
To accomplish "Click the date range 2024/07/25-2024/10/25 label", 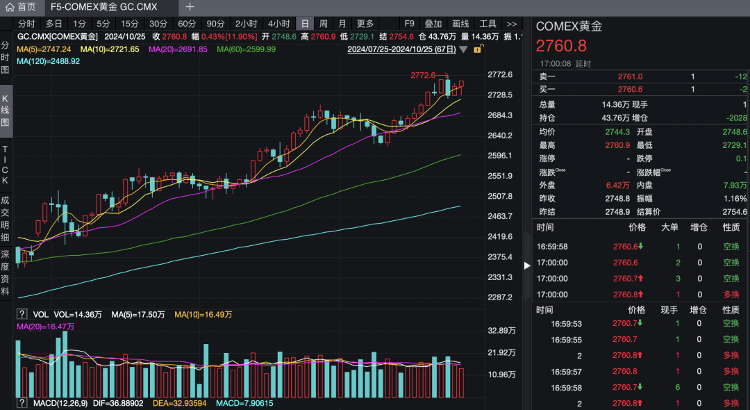I will click(401, 49).
